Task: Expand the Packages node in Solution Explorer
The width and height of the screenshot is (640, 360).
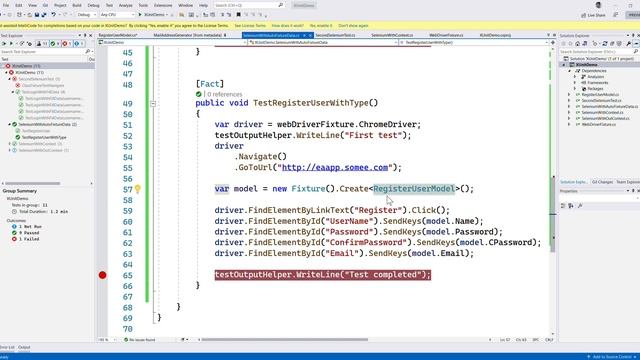Action: [x=575, y=89]
